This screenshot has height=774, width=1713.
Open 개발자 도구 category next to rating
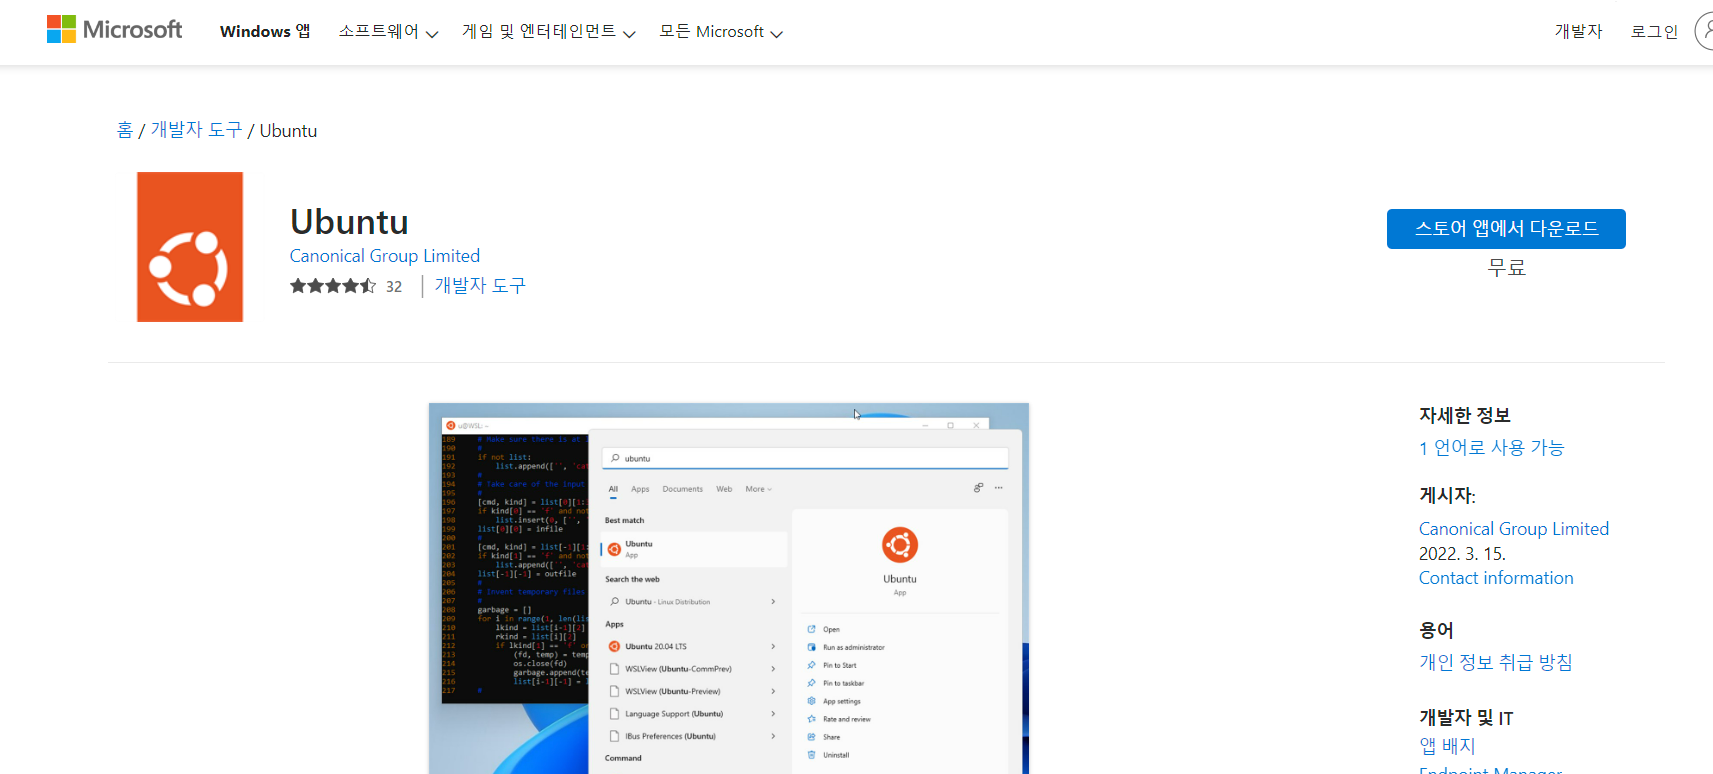click(480, 286)
